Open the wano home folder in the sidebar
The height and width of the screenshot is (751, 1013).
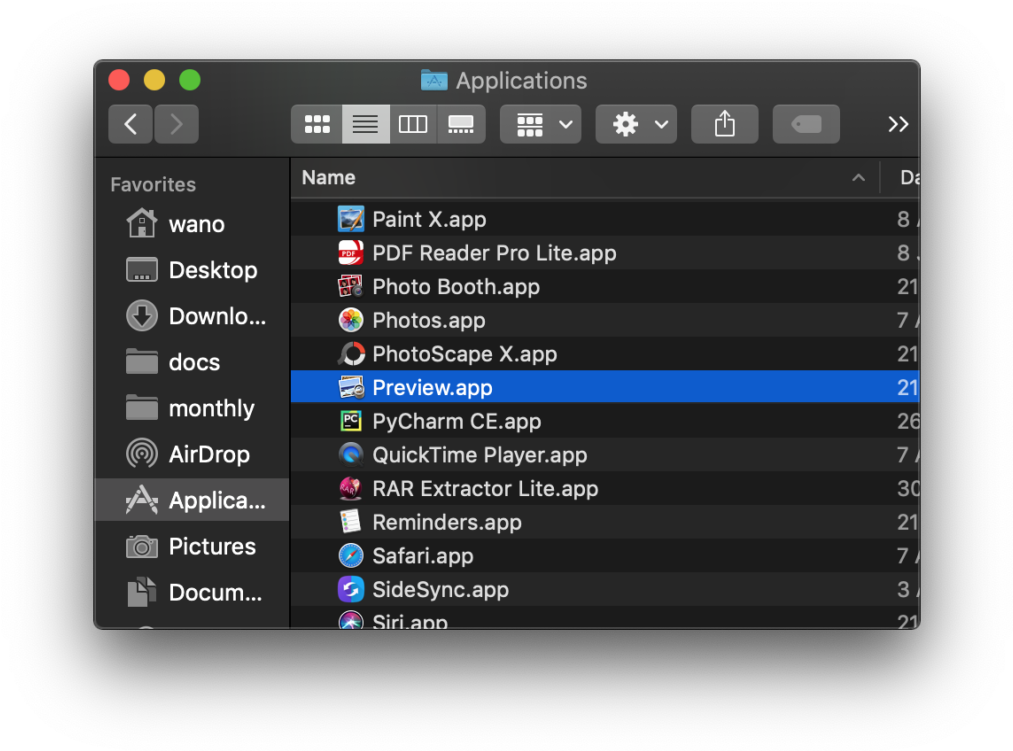[x=192, y=224]
